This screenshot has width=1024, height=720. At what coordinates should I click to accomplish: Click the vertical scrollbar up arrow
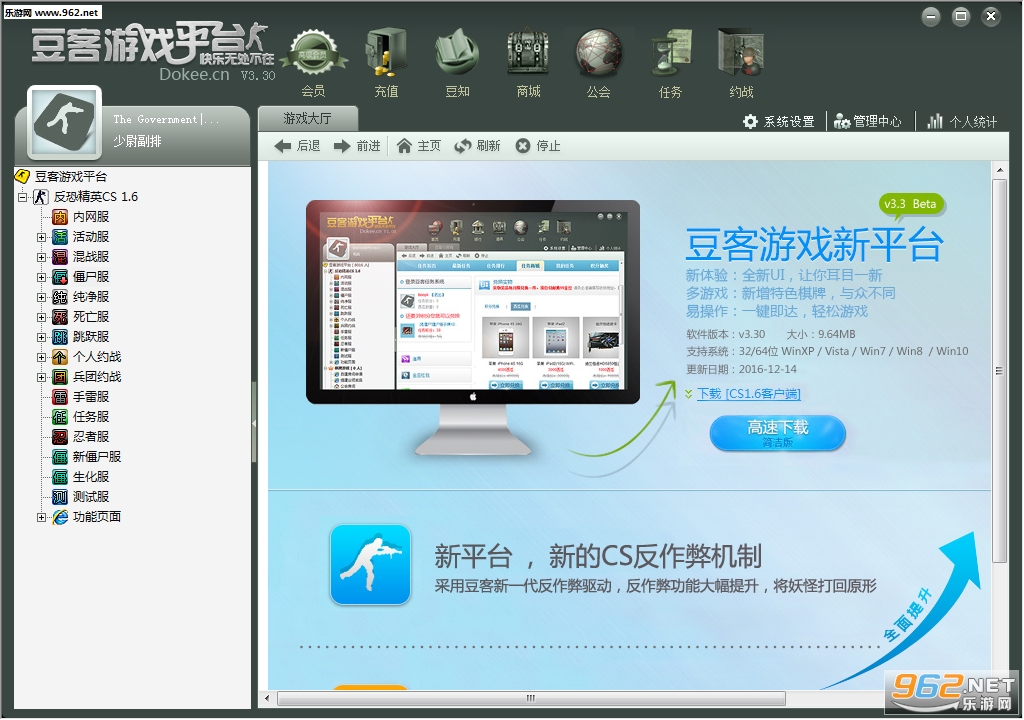pos(999,170)
